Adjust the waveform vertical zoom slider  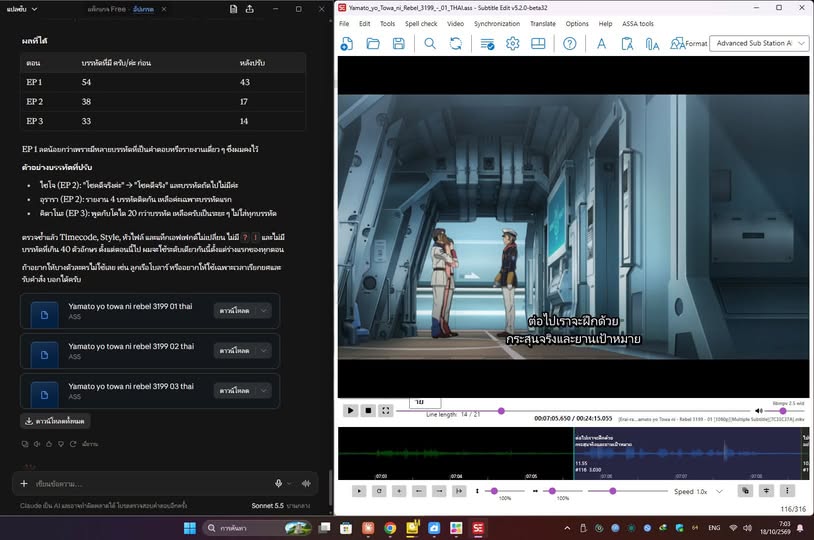[x=505, y=491]
